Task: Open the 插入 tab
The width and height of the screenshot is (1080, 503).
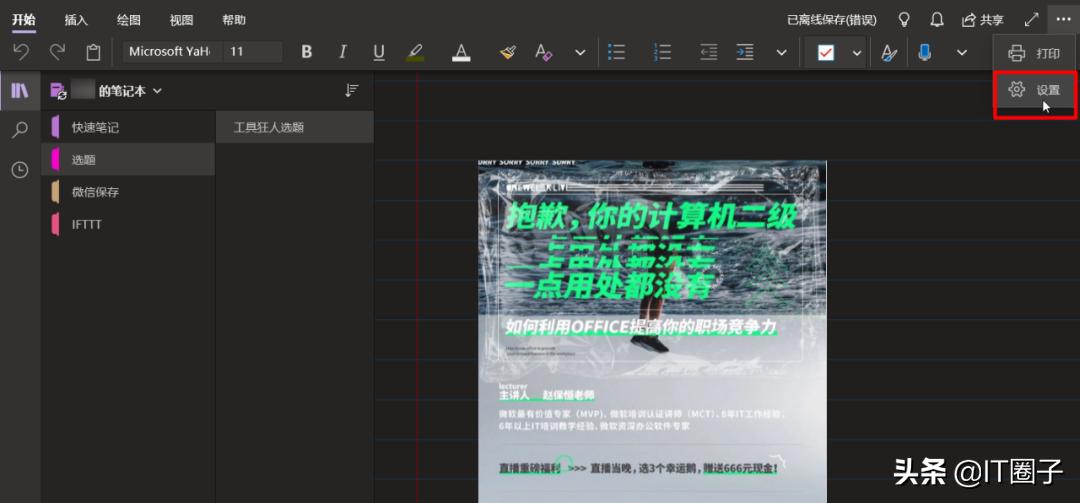Action: pyautogui.click(x=76, y=20)
